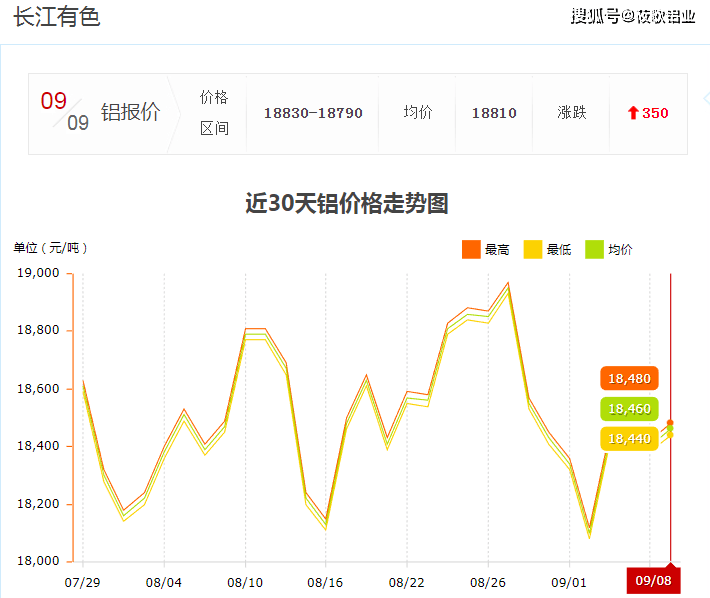
Task: Select the yellow 18,440 tooltip badge
Action: [629, 438]
